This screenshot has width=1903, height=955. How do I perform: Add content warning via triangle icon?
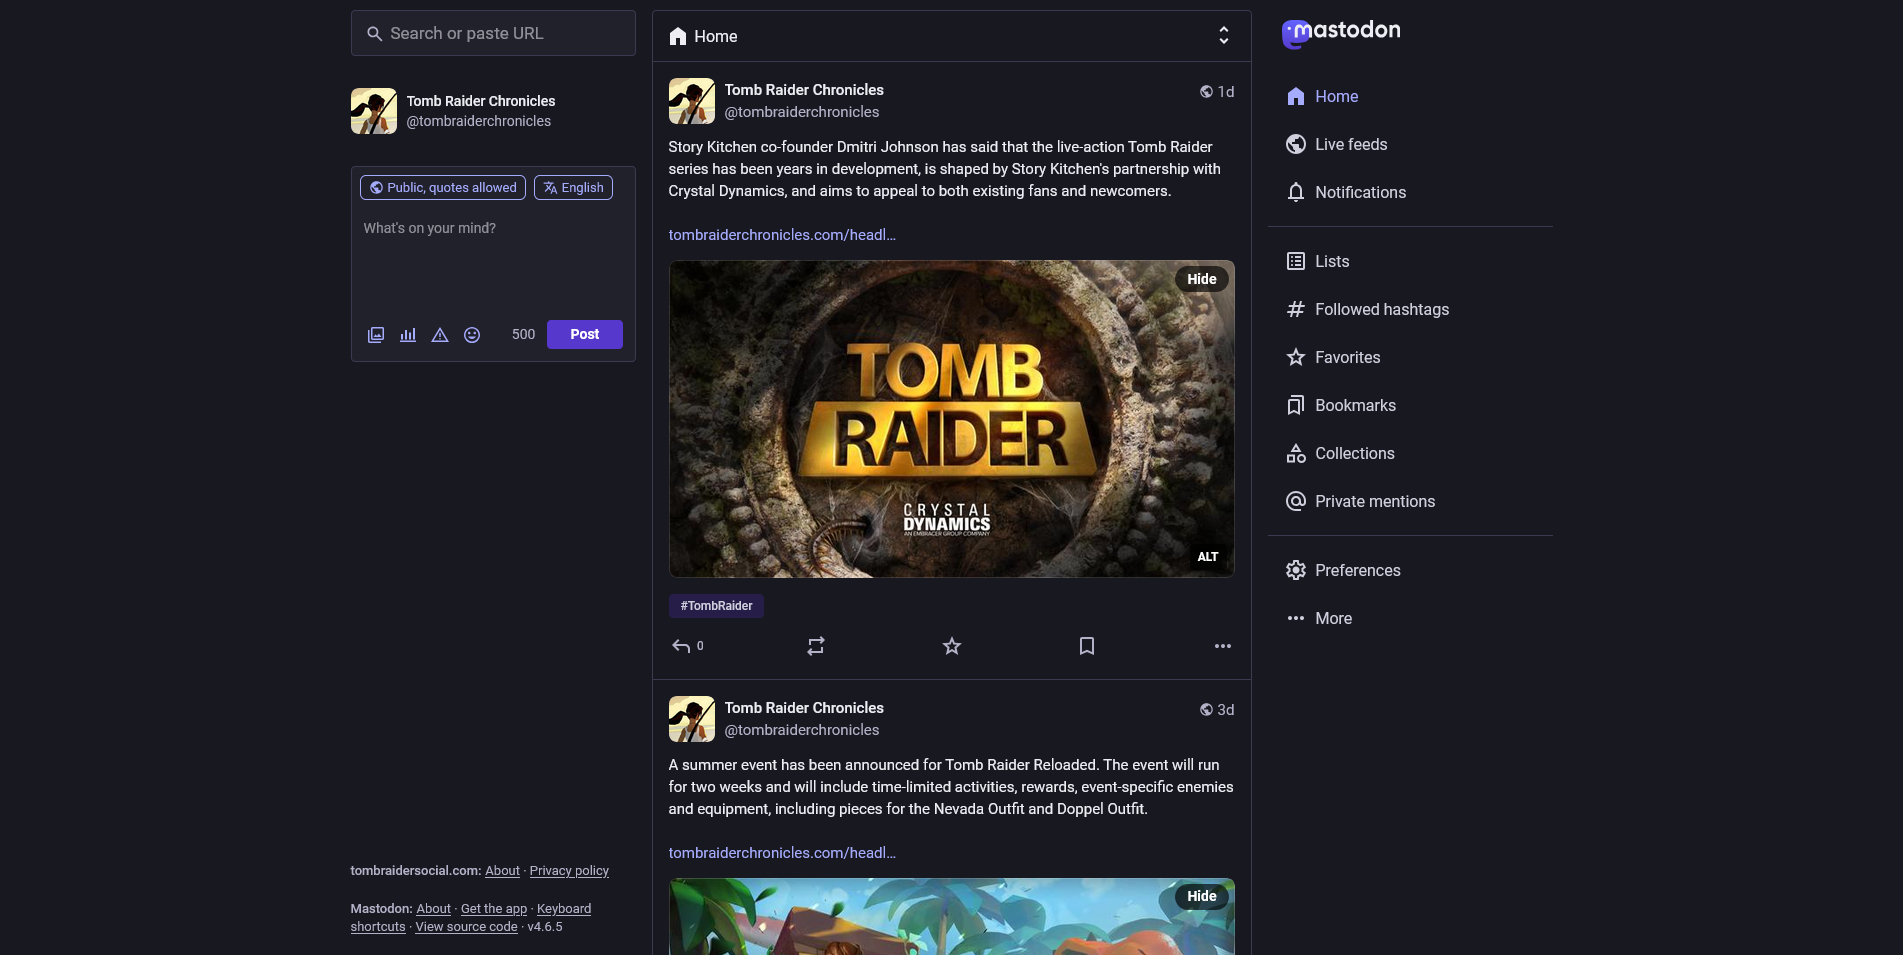tap(440, 335)
